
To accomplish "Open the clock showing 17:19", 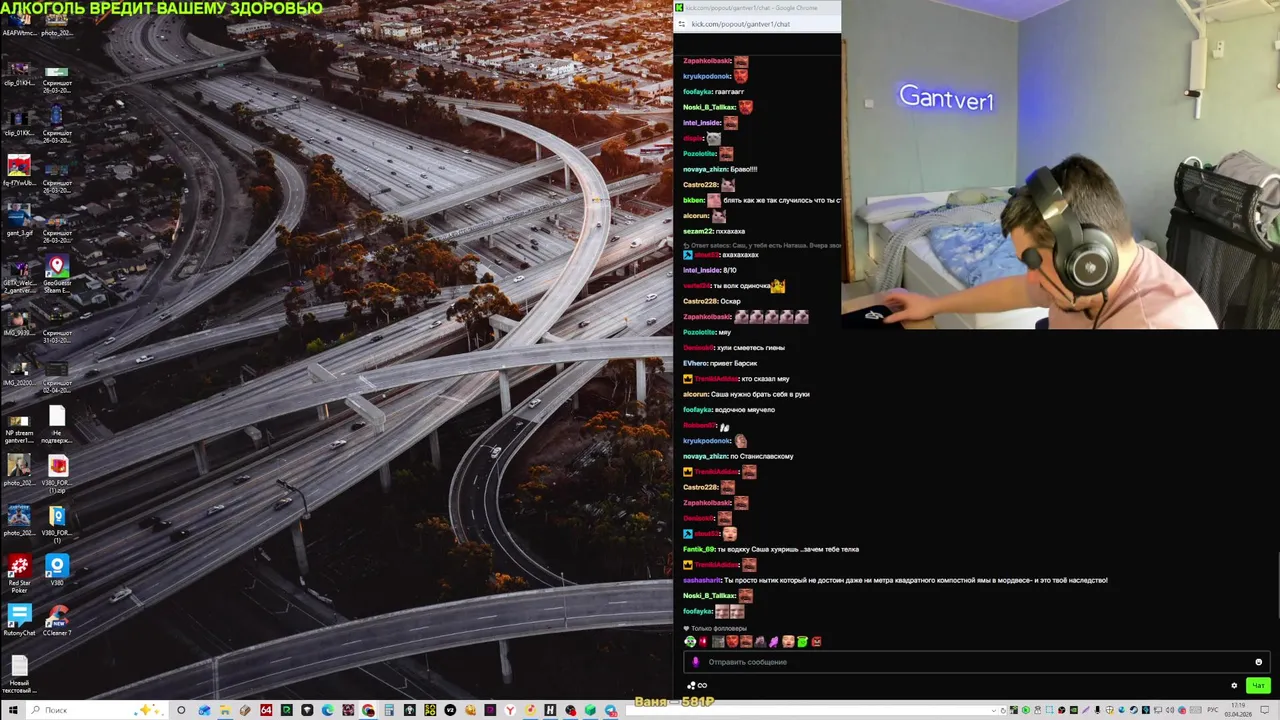I will pyautogui.click(x=1238, y=710).
